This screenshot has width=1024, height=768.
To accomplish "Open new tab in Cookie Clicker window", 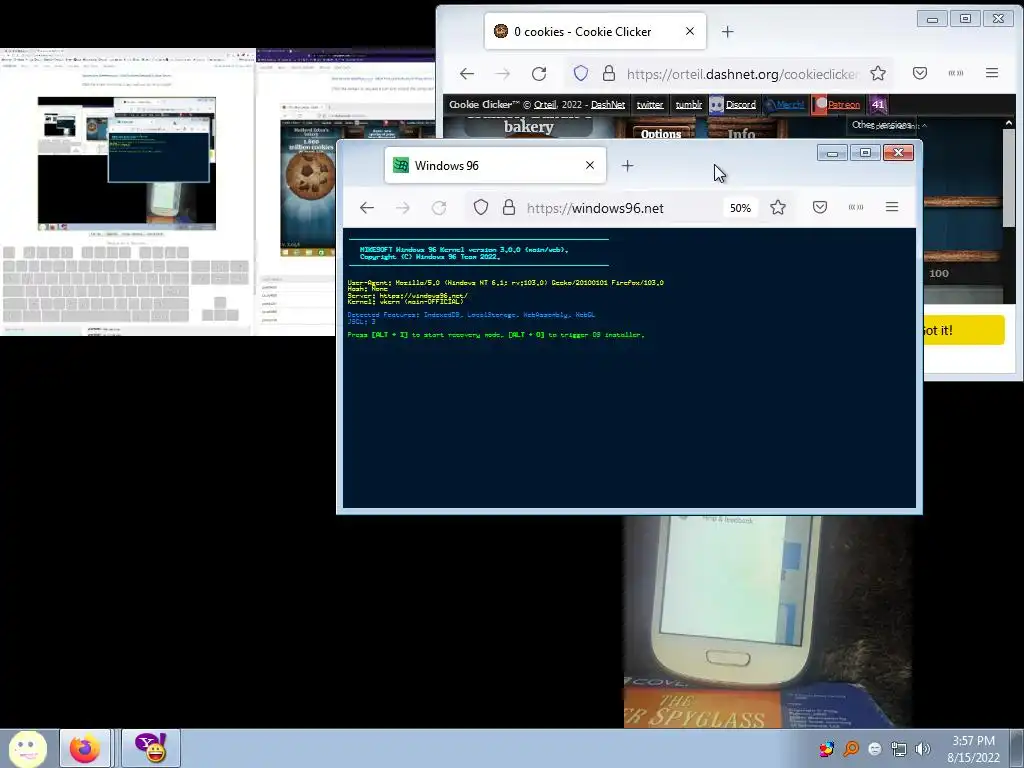I will coord(728,32).
